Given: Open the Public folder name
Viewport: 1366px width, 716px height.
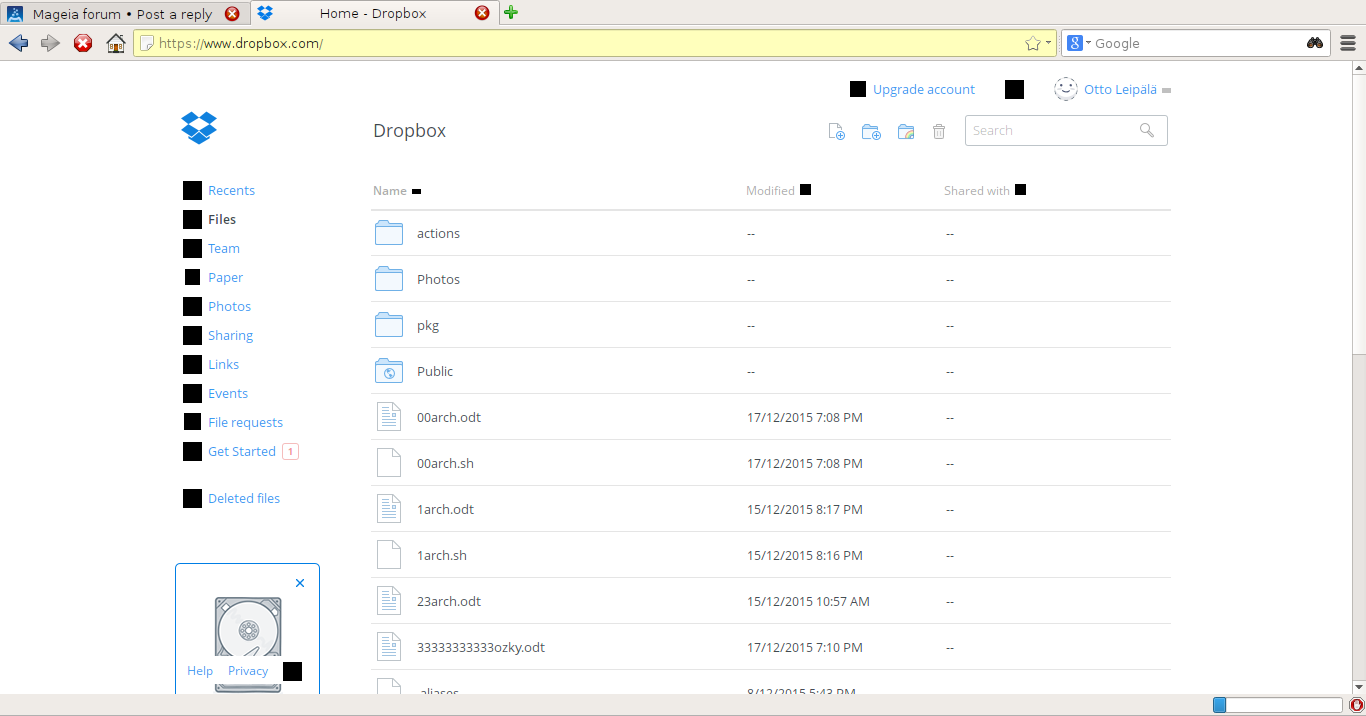Looking at the screenshot, I should click(x=435, y=371).
